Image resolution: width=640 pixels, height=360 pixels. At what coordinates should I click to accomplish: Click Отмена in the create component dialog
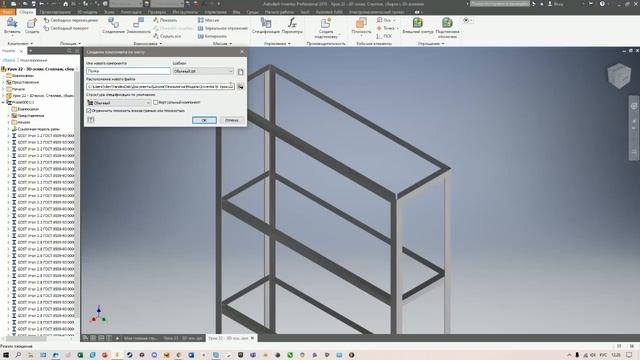(232, 120)
